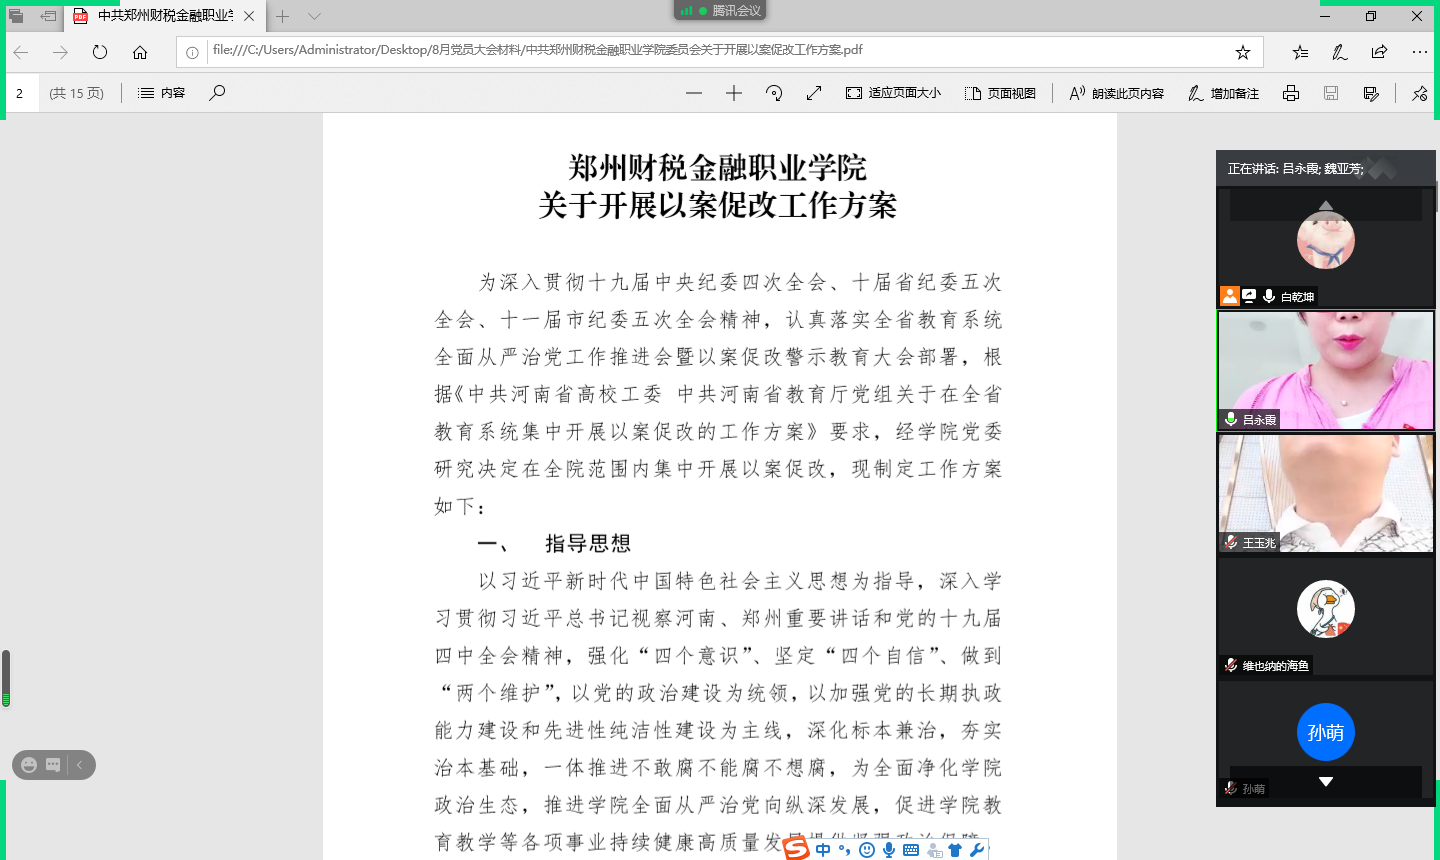This screenshot has height=860, width=1440.
Task: Open the 页面视图 page view options
Action: click(1000, 93)
